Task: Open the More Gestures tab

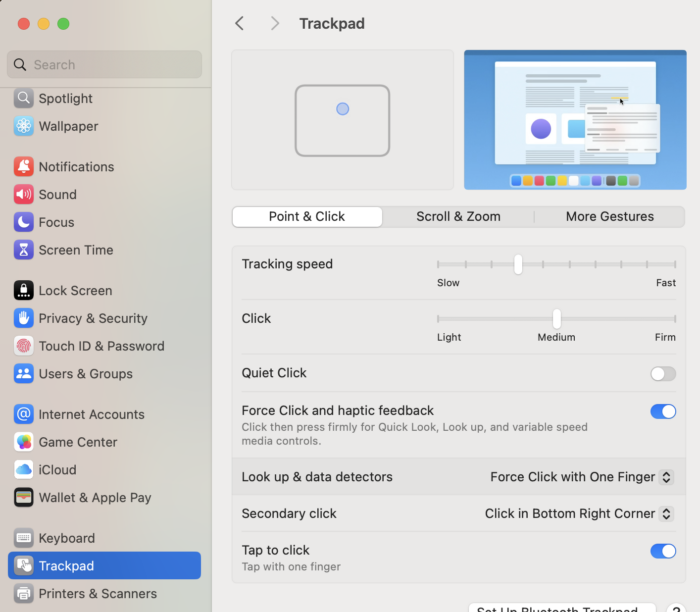Action: (609, 217)
